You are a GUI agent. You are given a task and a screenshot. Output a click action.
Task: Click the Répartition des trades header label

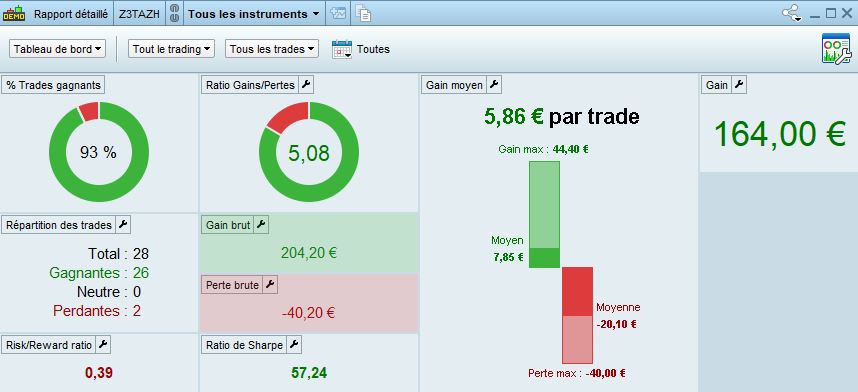click(59, 224)
